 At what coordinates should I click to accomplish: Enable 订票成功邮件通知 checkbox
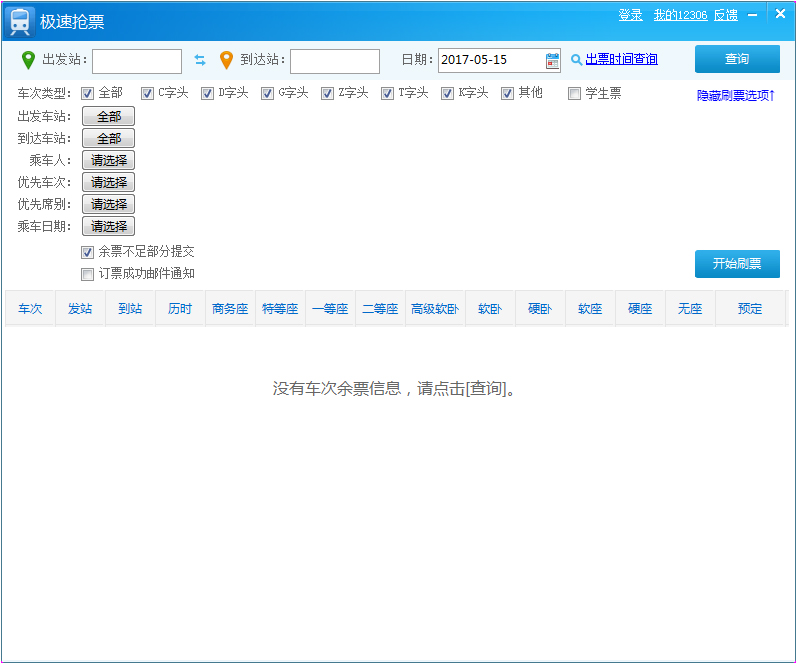click(88, 275)
